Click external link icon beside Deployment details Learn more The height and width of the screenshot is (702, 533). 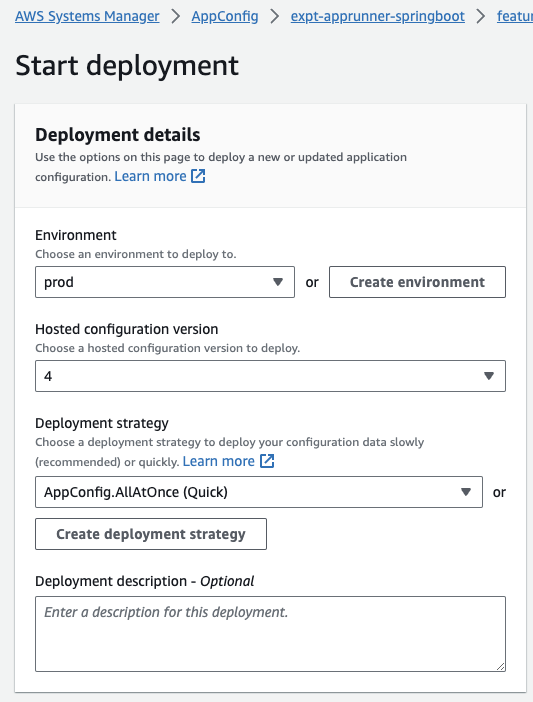198,176
